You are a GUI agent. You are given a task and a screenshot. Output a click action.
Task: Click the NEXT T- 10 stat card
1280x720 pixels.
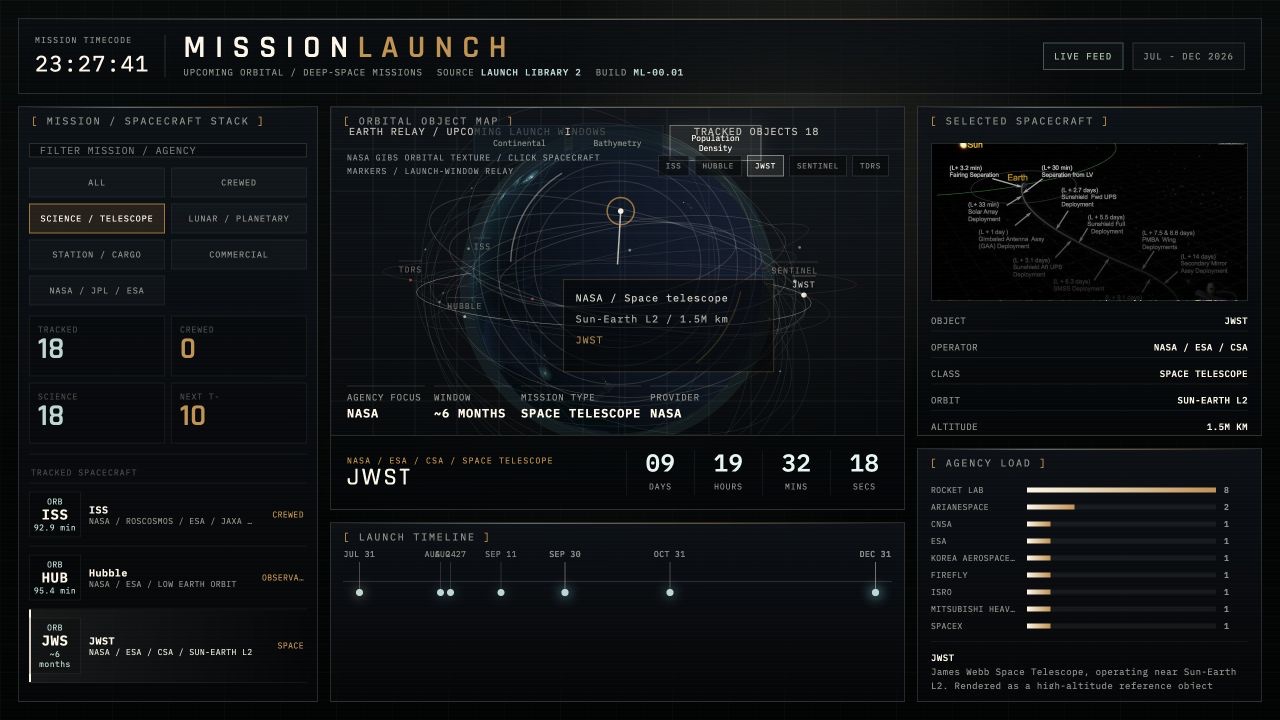[x=239, y=413]
